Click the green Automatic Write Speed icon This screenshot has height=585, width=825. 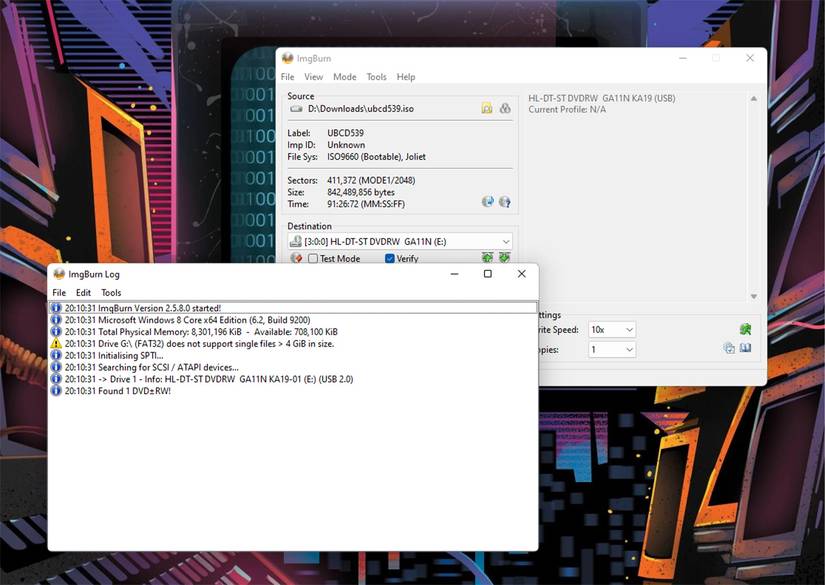pos(746,329)
